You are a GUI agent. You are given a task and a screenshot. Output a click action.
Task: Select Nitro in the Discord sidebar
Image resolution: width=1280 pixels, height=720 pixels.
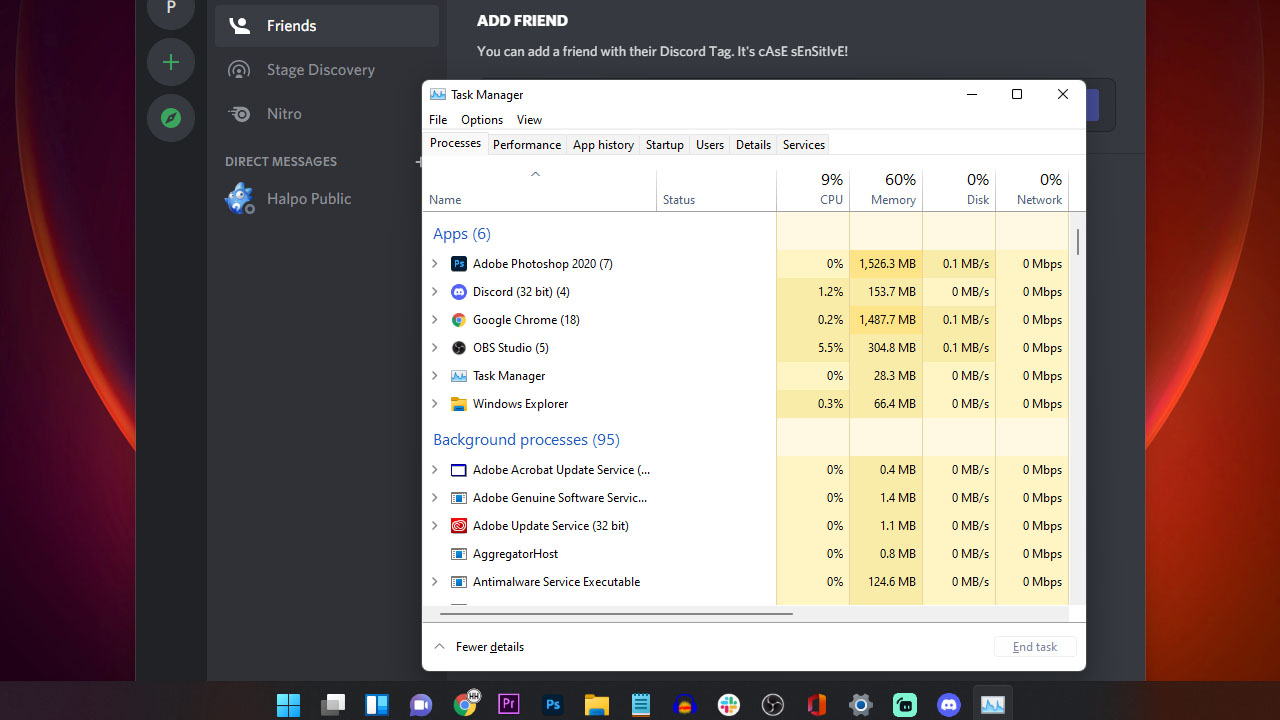point(284,113)
